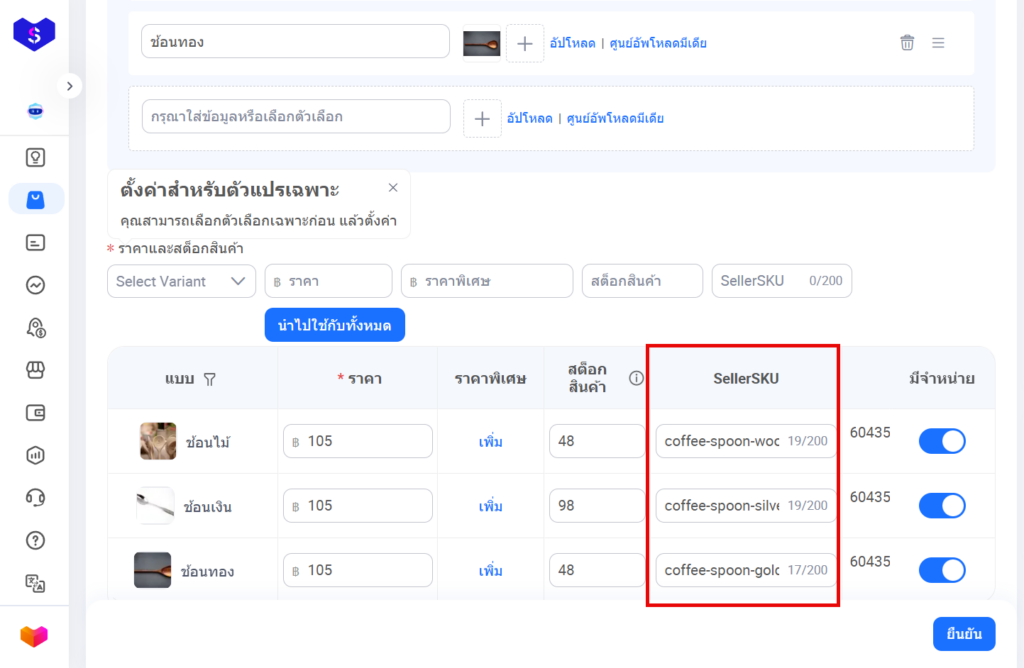
Task: Click the add image plus box for ช้อนทอง
Action: 525,43
